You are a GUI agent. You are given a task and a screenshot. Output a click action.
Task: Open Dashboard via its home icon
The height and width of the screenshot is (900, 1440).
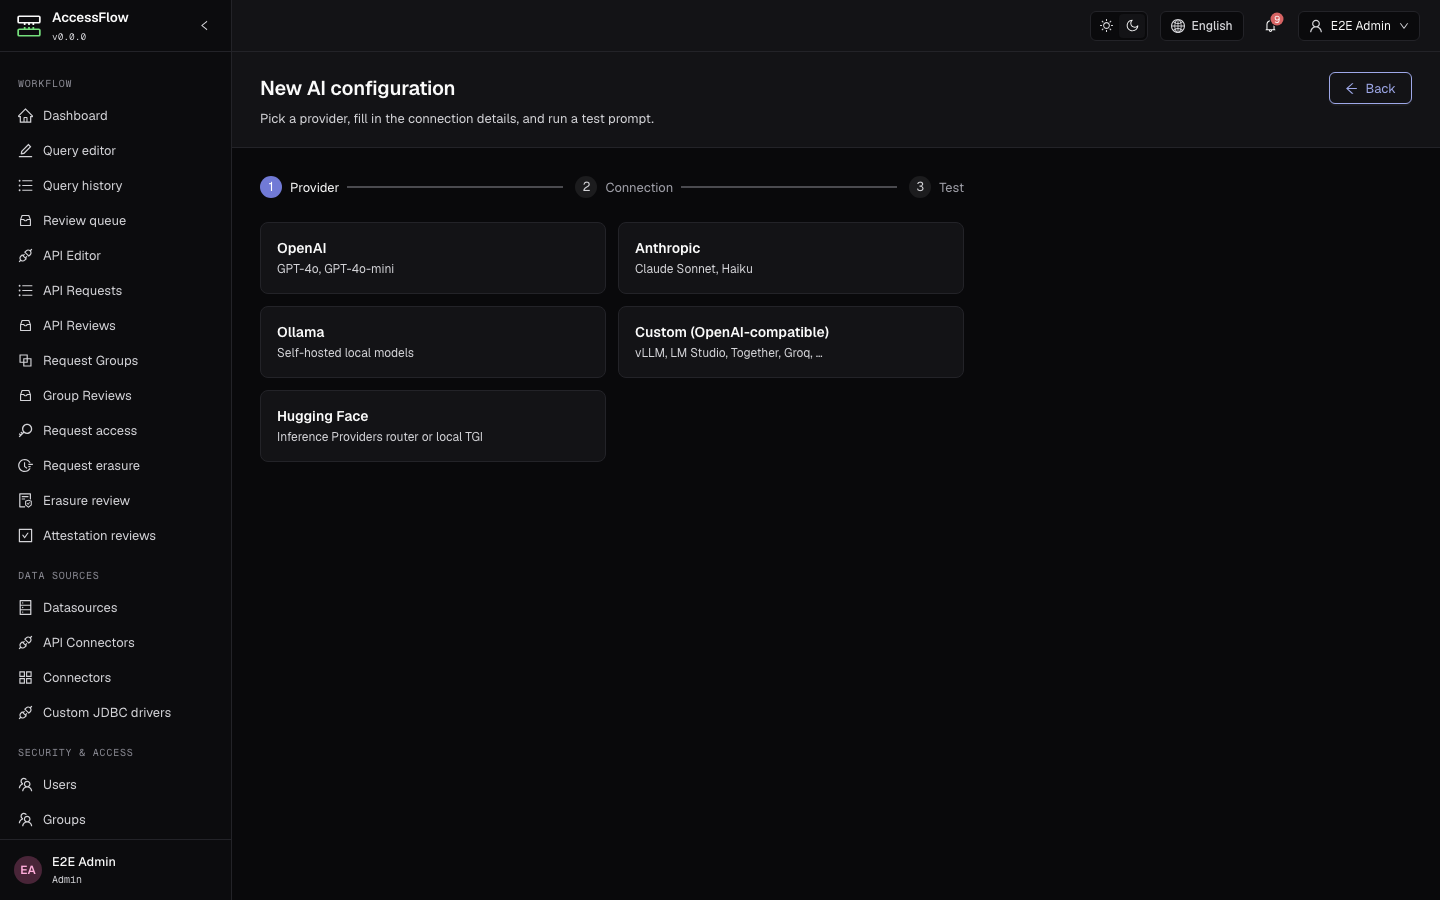point(25,116)
